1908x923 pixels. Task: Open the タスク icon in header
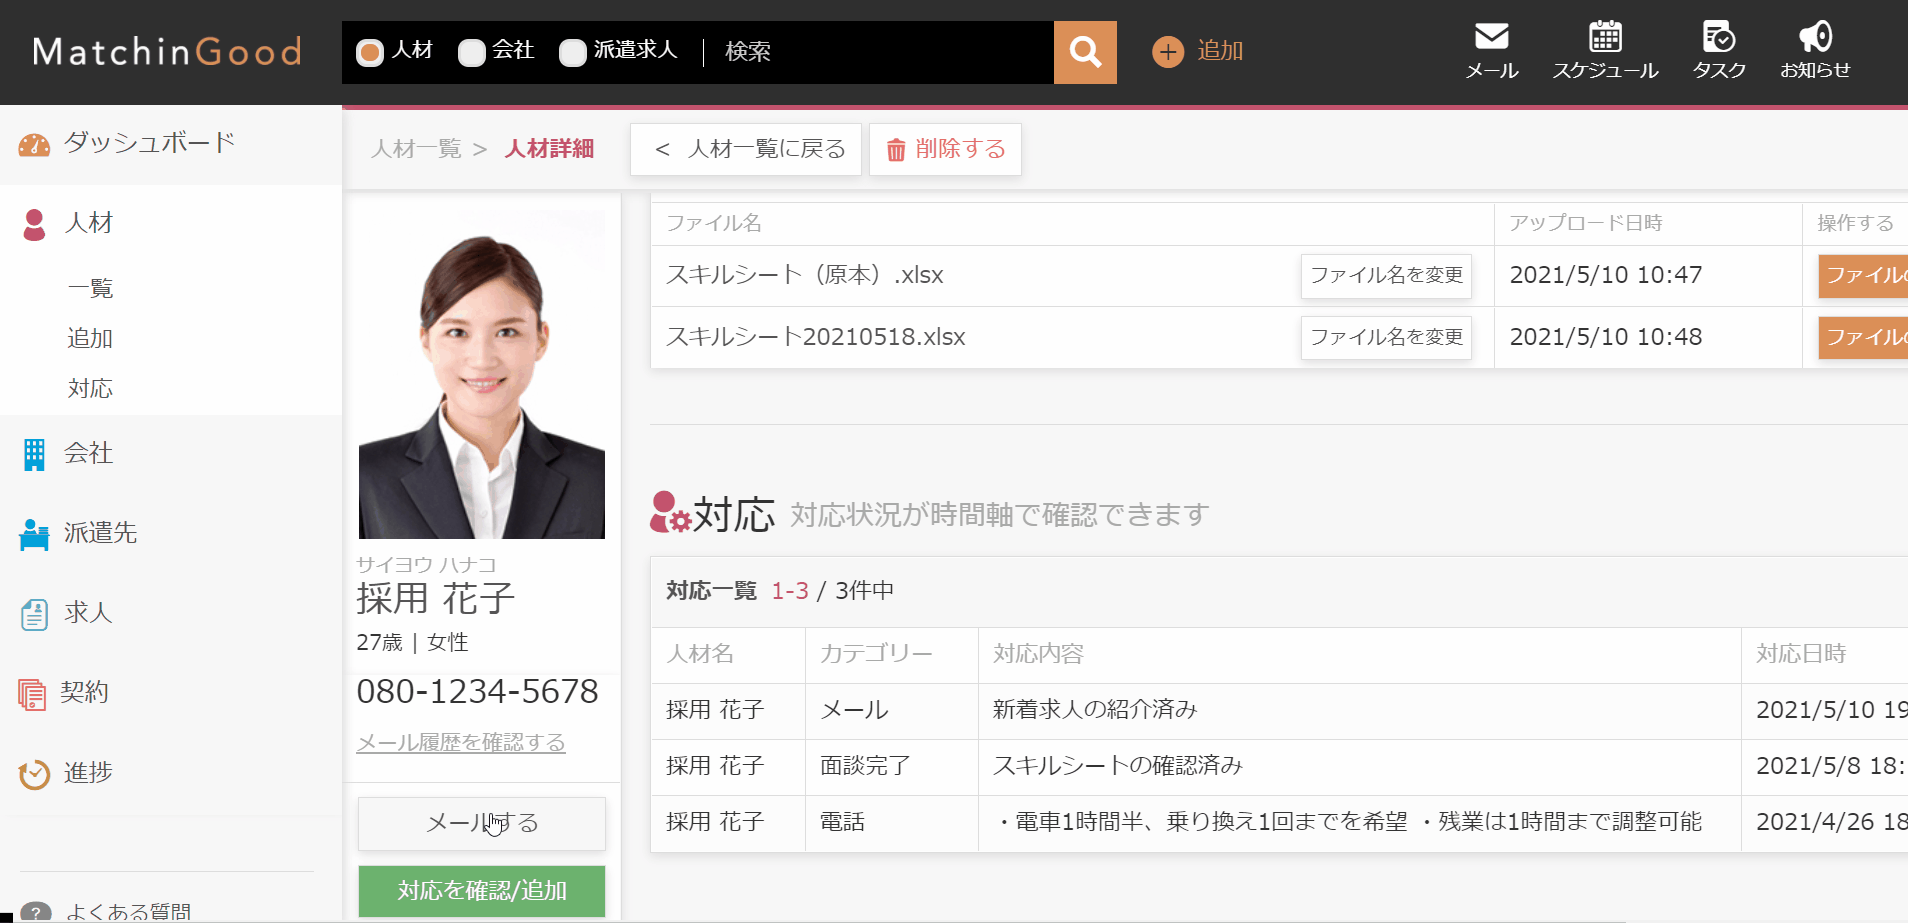pyautogui.click(x=1718, y=50)
